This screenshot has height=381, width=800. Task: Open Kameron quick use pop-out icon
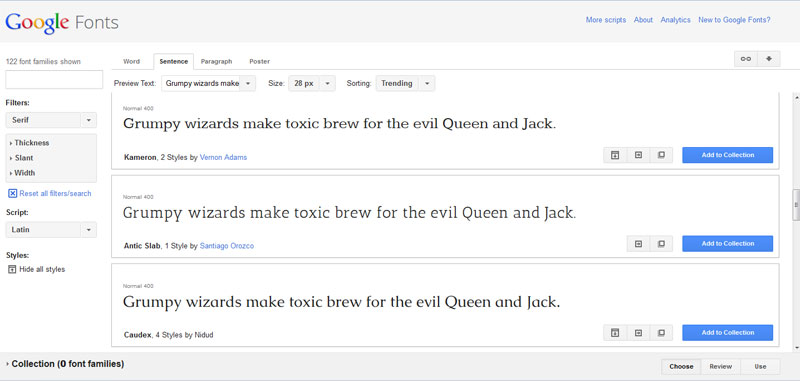(x=638, y=155)
